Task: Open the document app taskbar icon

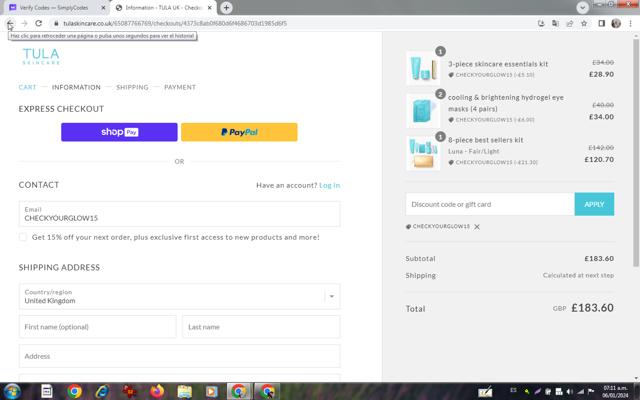Action: (47, 391)
